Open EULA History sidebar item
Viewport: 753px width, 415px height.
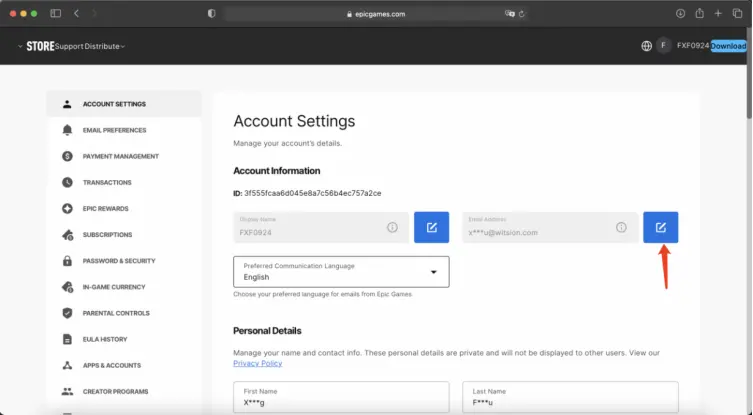(x=124, y=339)
